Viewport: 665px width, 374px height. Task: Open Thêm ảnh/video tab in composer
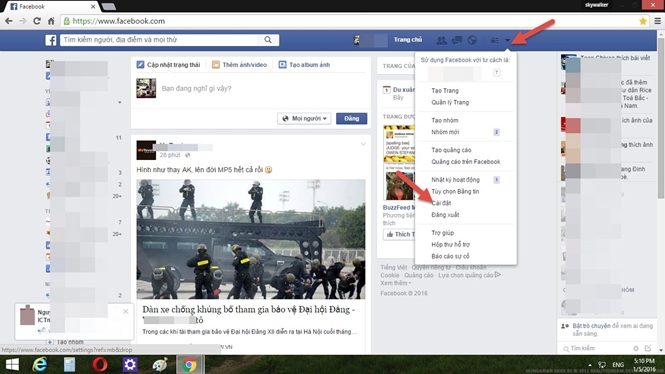240,65
